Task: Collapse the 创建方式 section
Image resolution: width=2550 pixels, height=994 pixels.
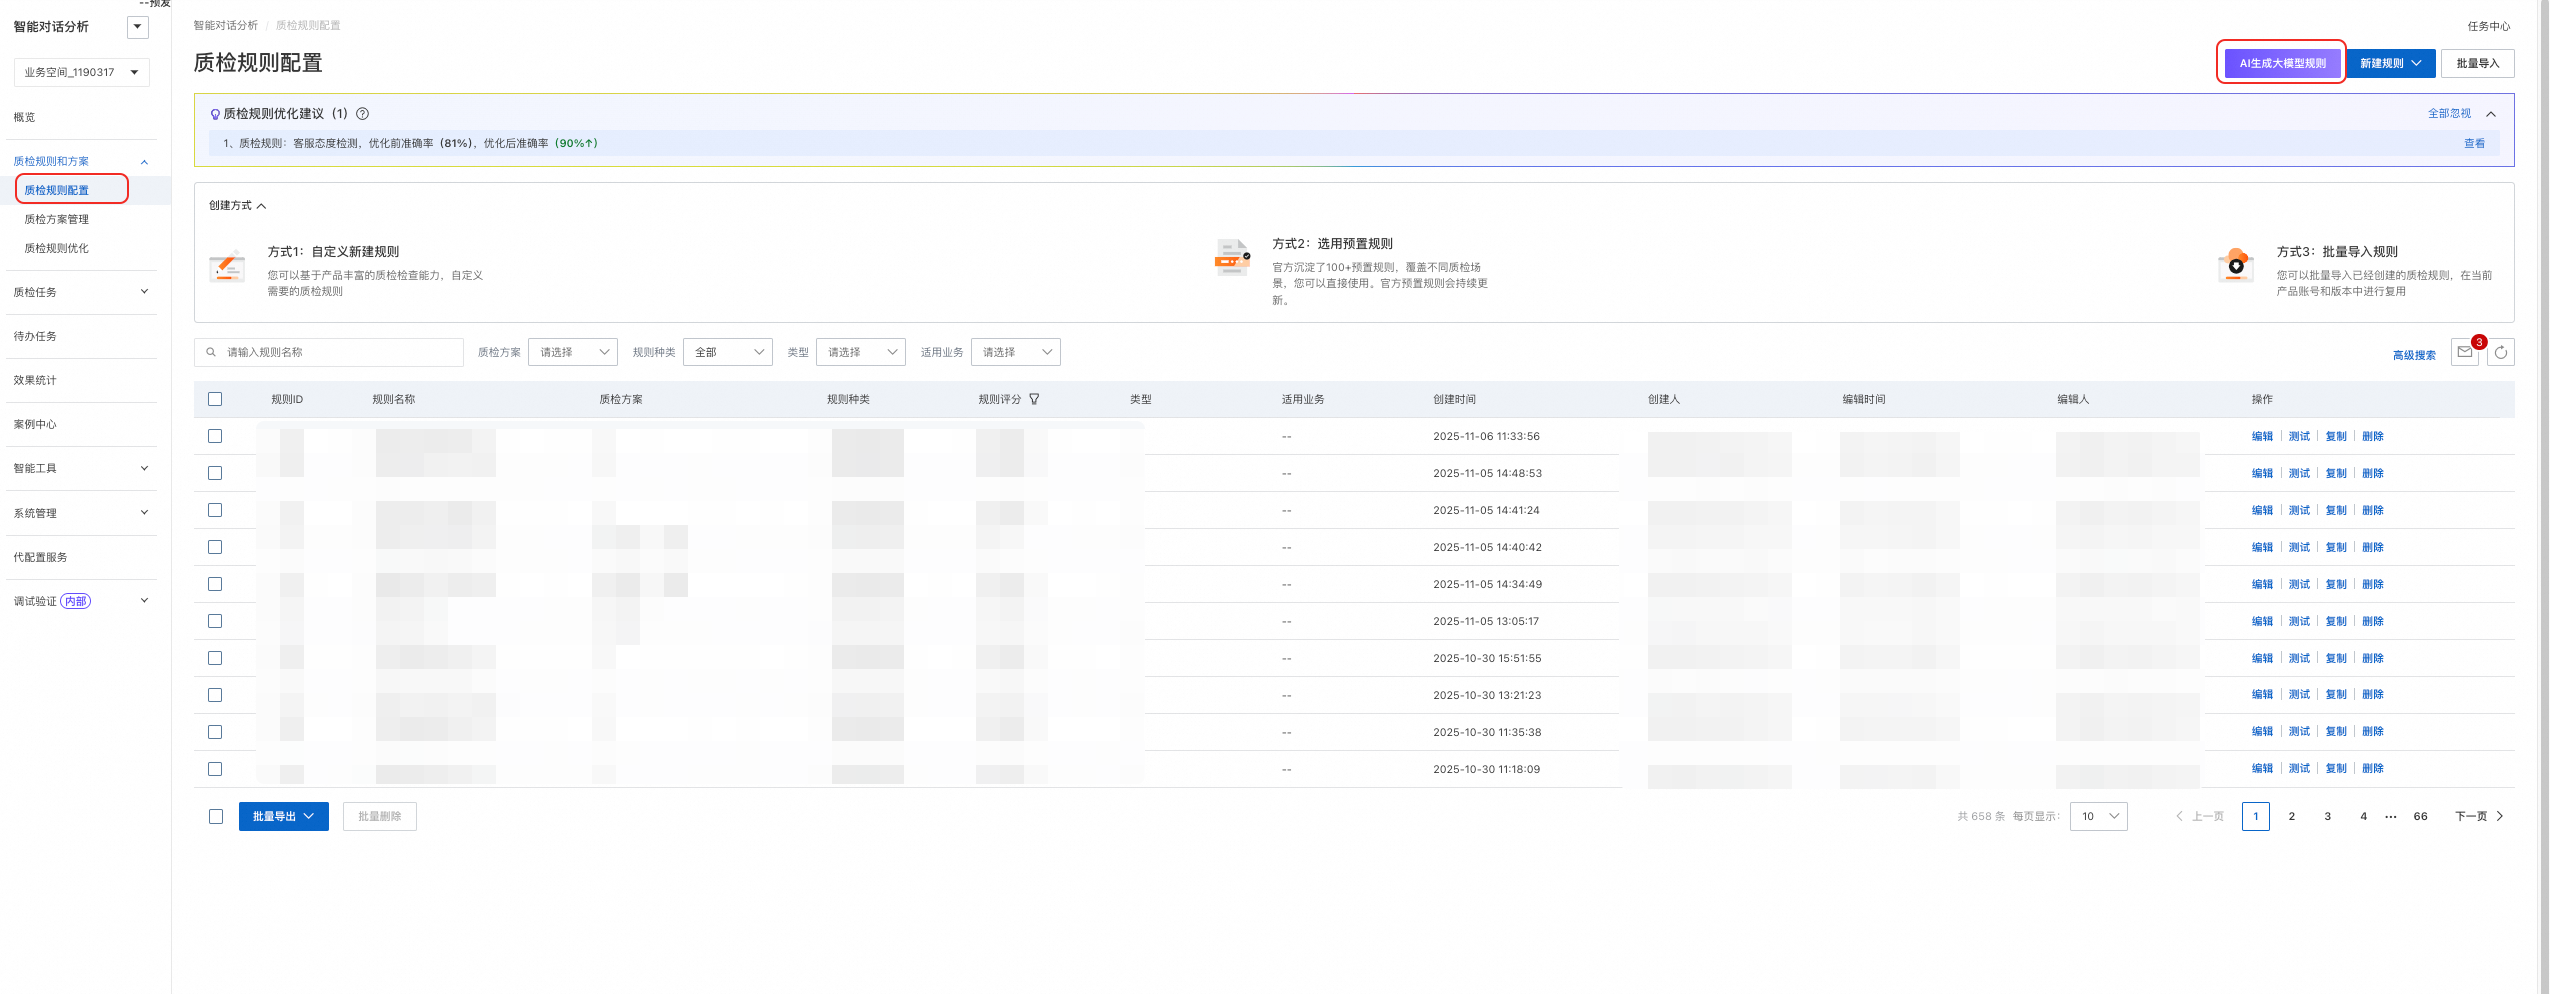Action: 238,206
